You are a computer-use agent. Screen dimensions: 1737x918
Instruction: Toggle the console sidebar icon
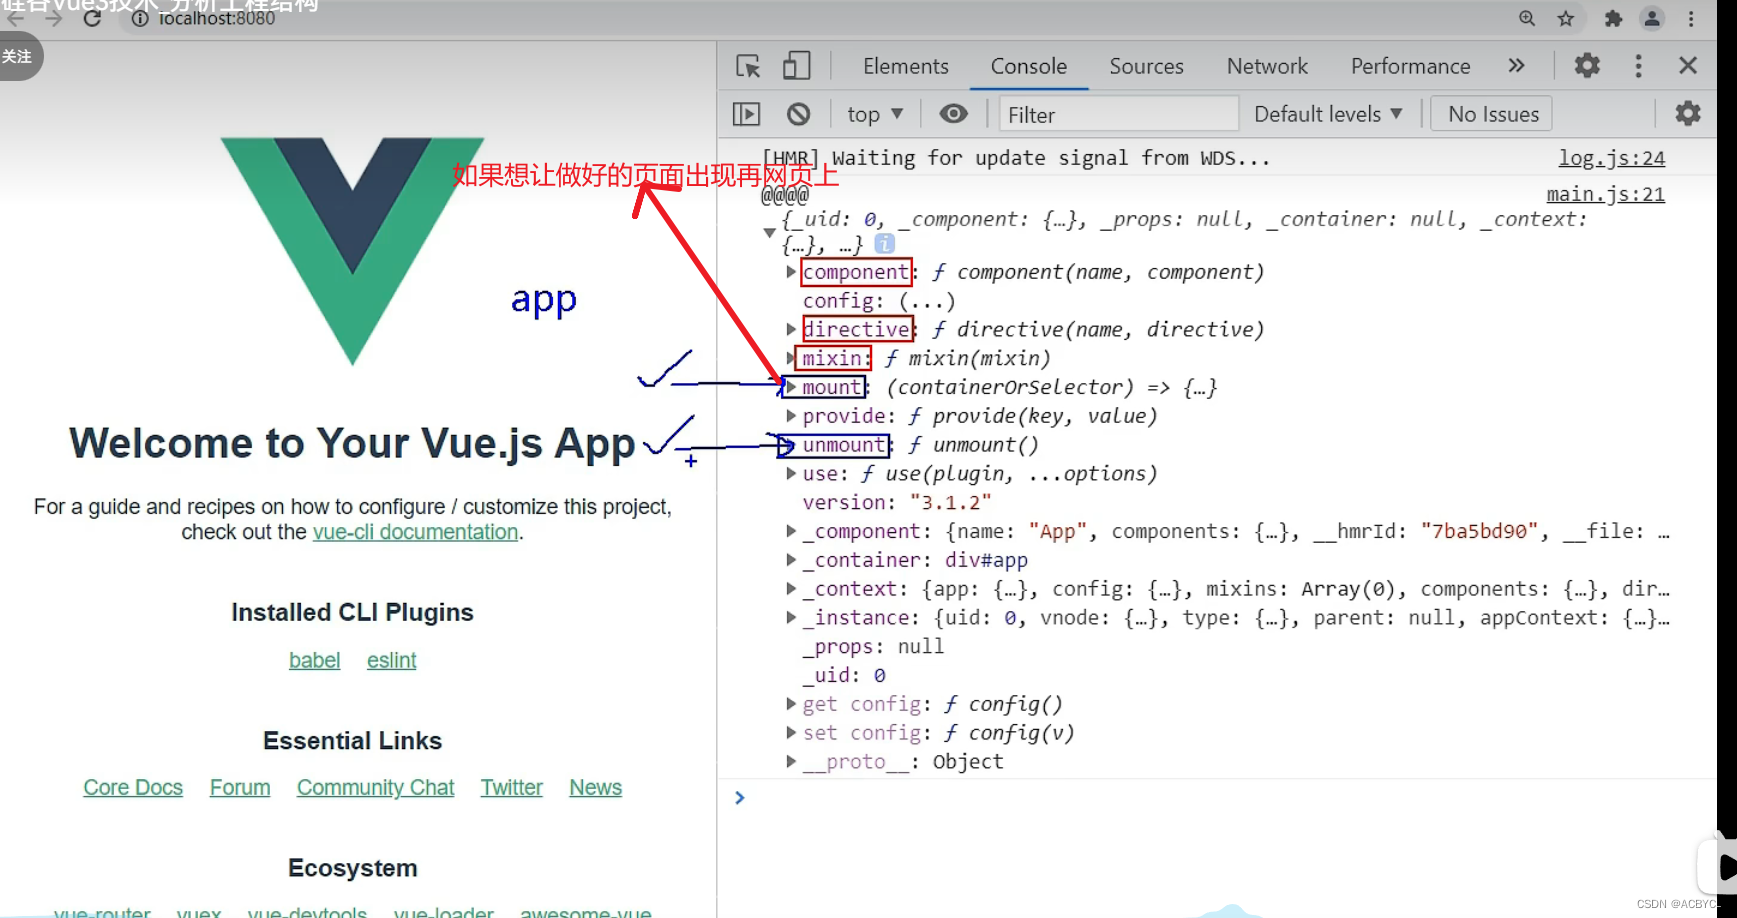(747, 114)
